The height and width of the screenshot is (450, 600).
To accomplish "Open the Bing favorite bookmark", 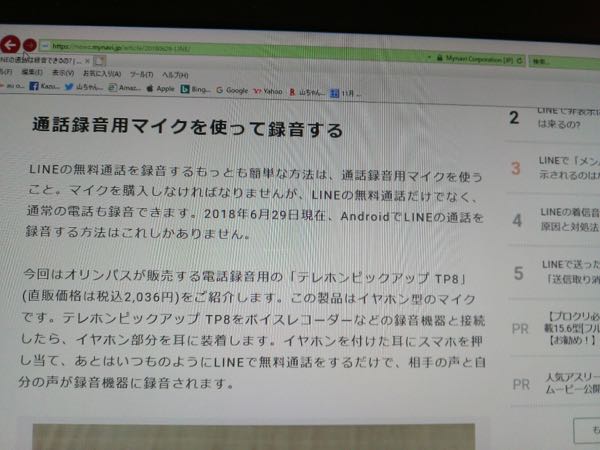I will pos(195,90).
